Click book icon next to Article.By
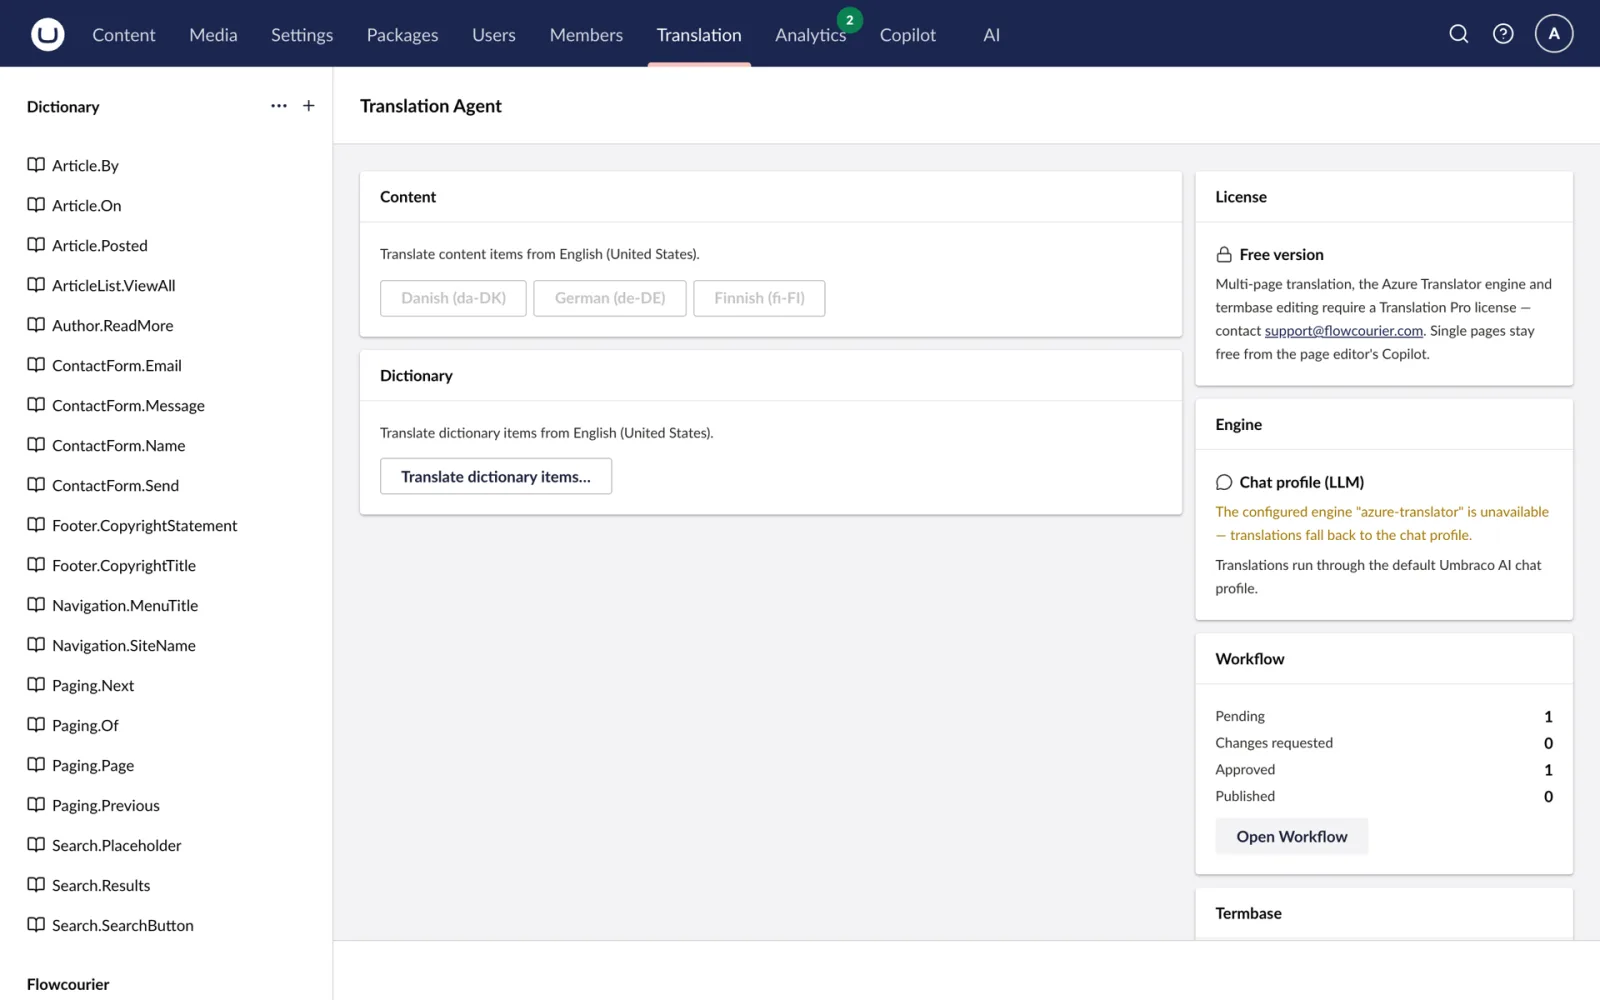 coord(36,165)
